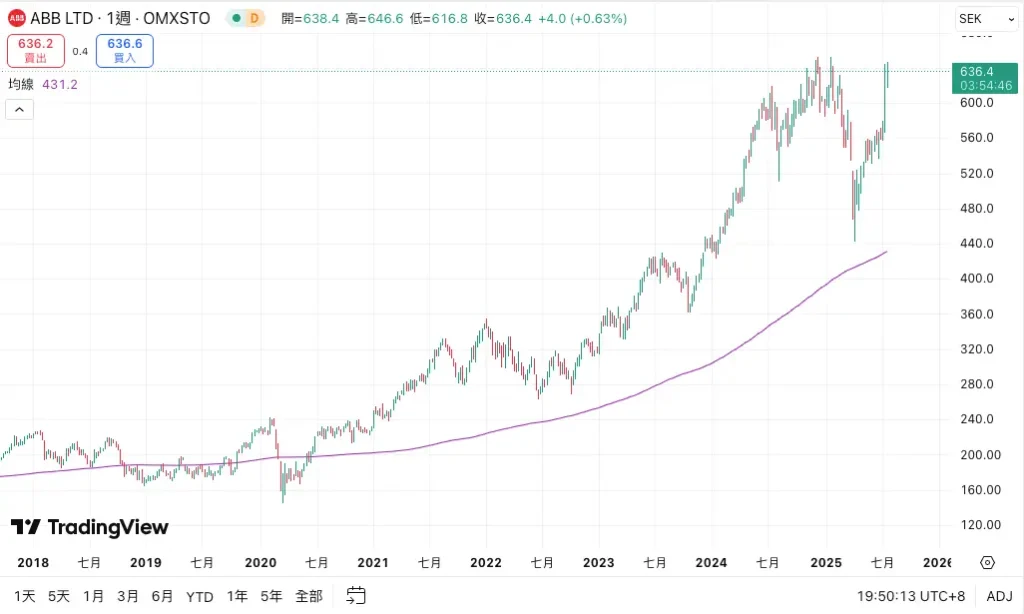The width and height of the screenshot is (1024, 614).
Task: Click the 636.6 買入 buy button
Action: click(125, 51)
